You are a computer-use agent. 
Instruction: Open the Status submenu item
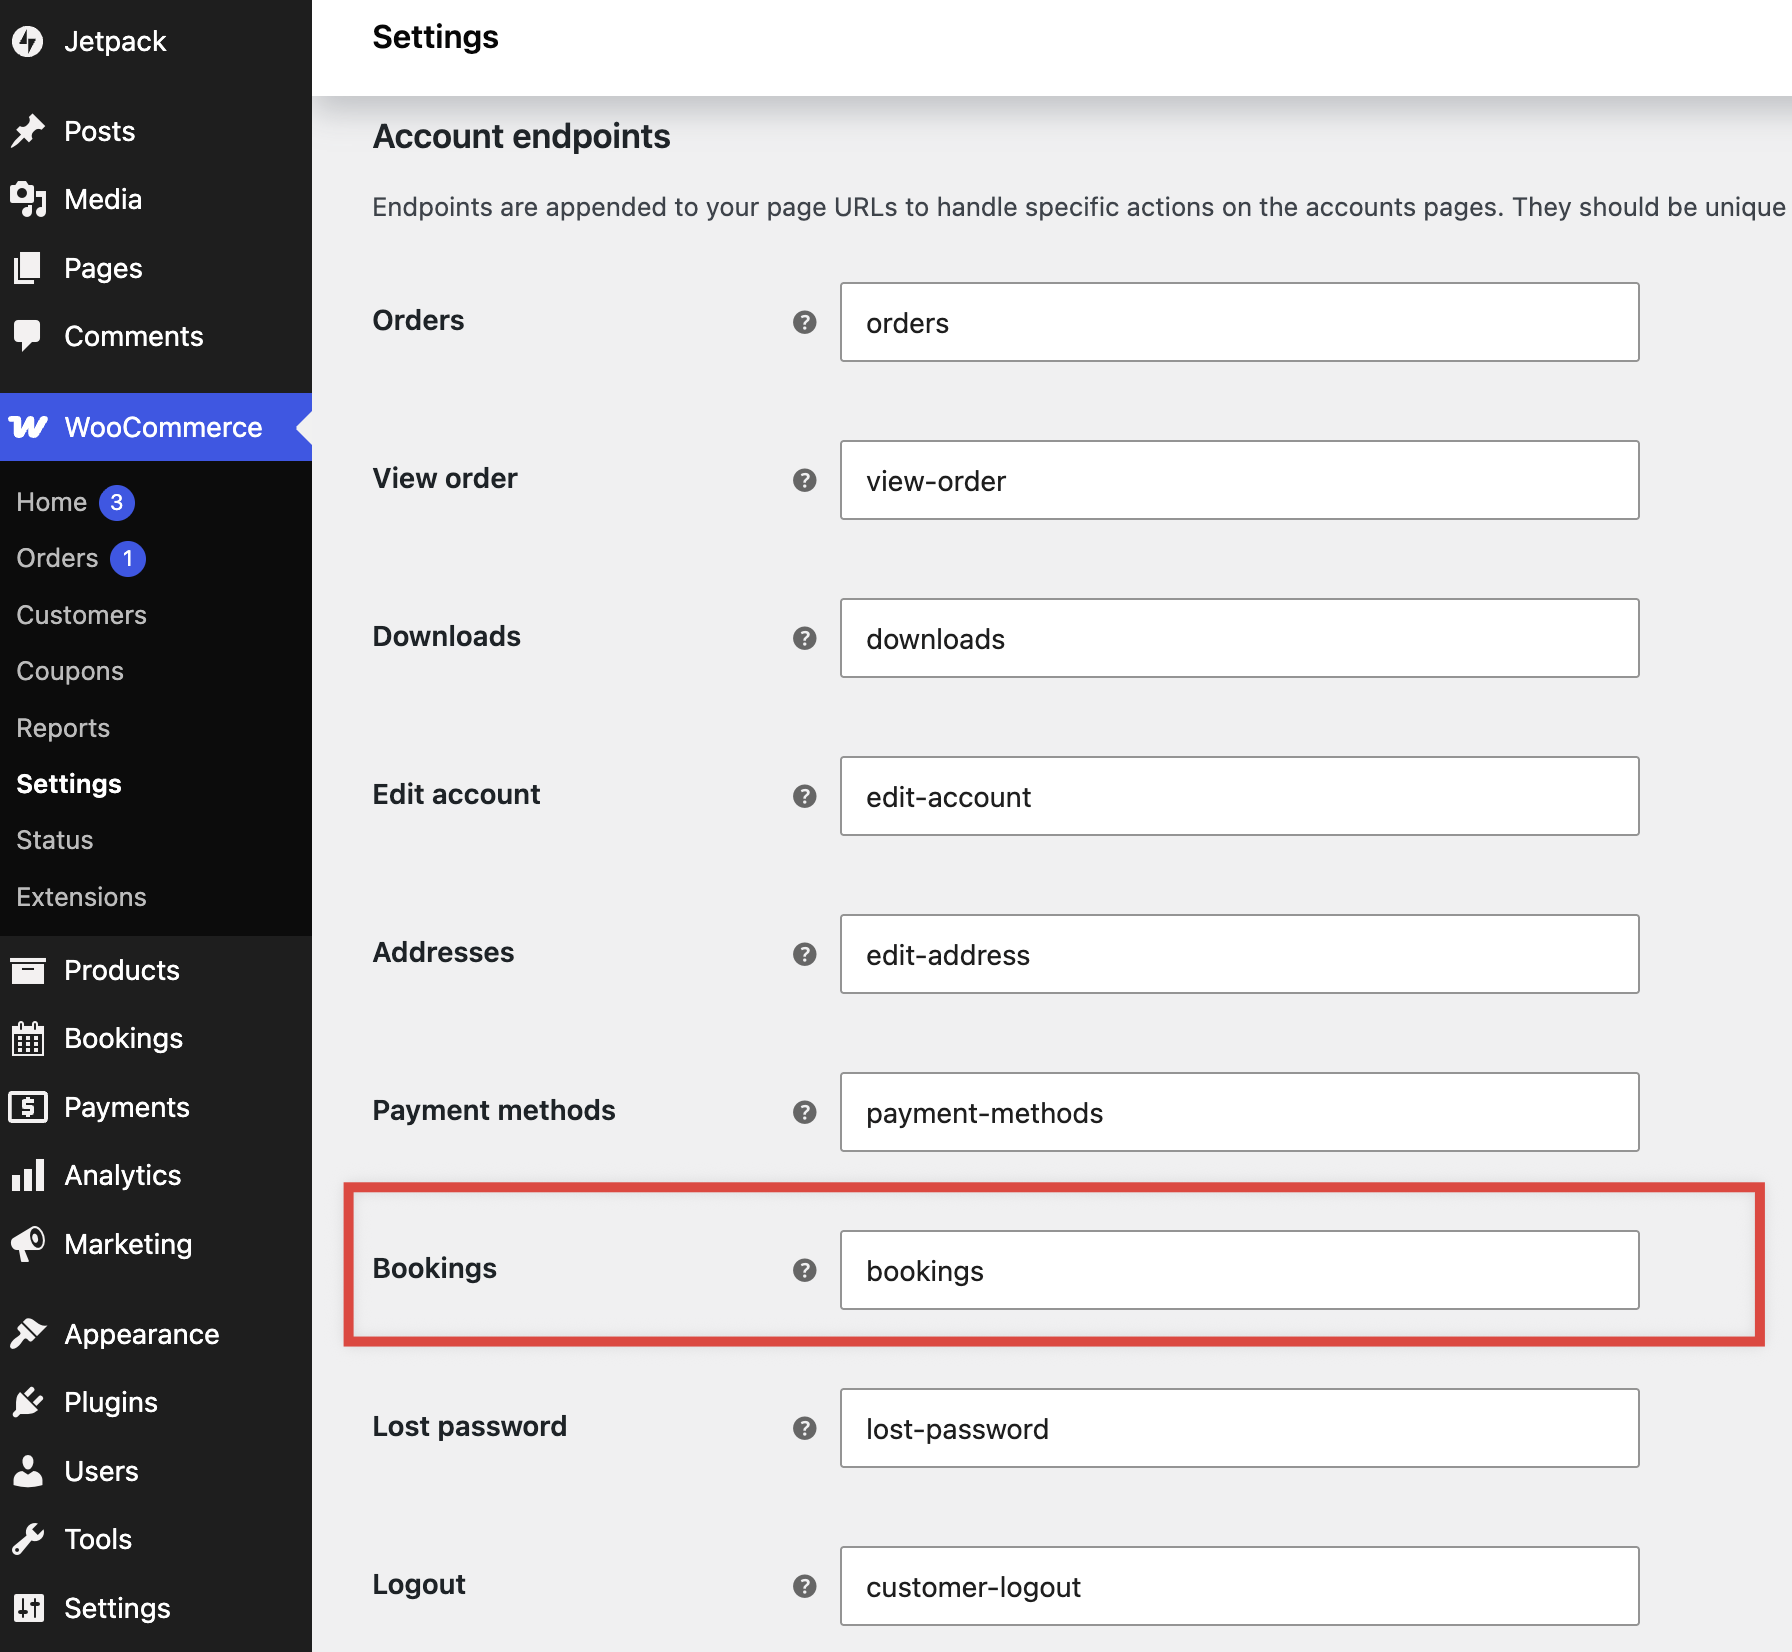tap(55, 840)
